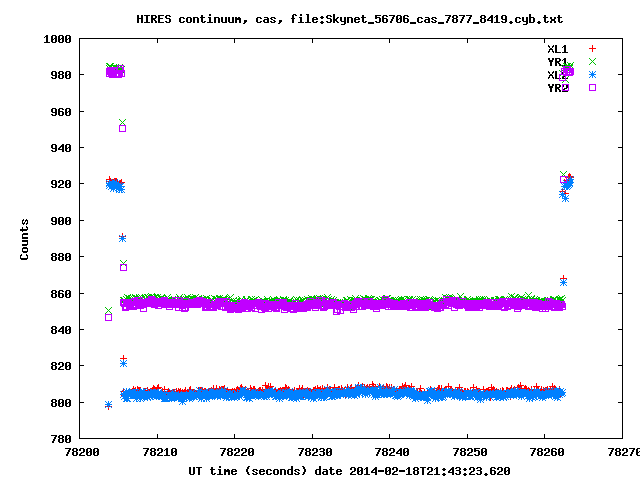The image size is (640, 480).
Task: Click the y-axis tick label 900
Action: pyautogui.click(x=61, y=221)
